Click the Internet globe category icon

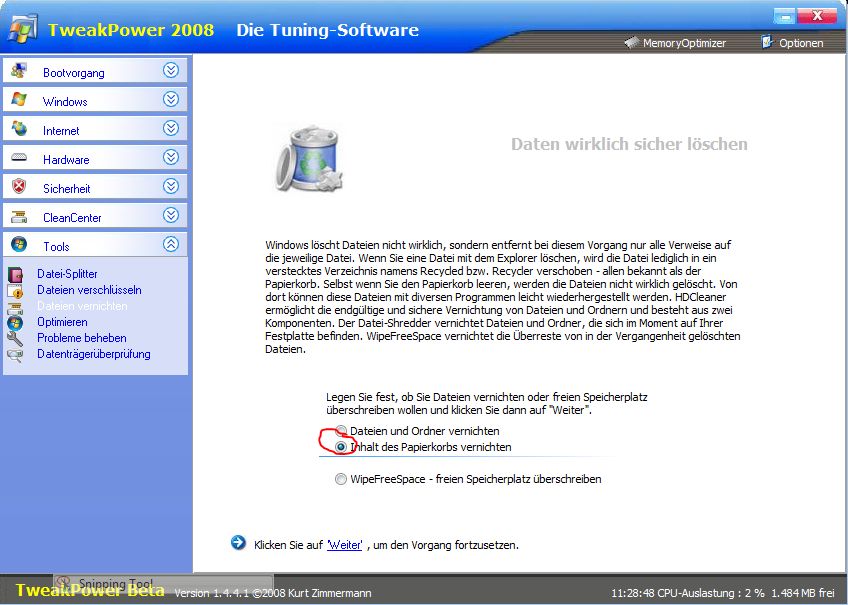(x=19, y=129)
